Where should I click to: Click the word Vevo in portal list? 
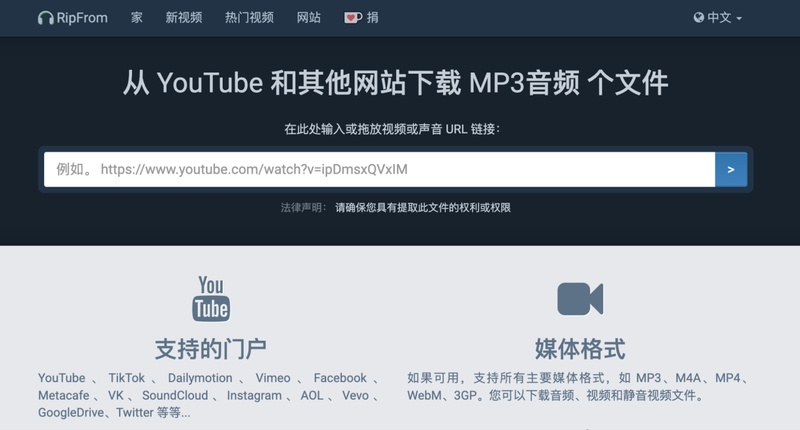click(355, 395)
